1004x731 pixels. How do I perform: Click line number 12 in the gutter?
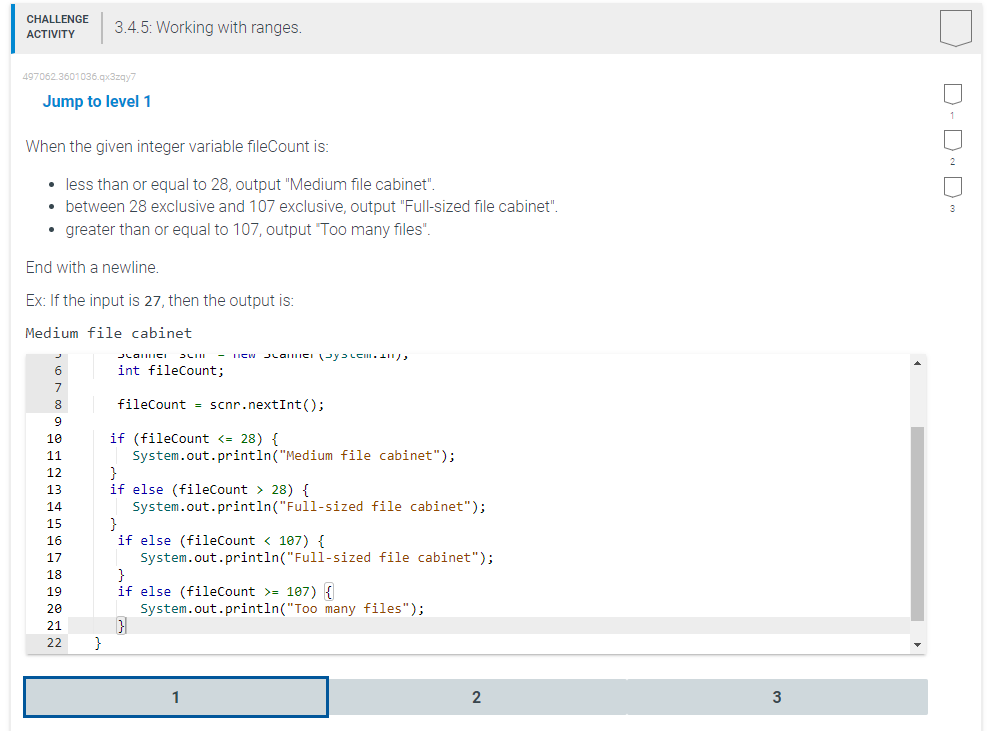[x=54, y=473]
